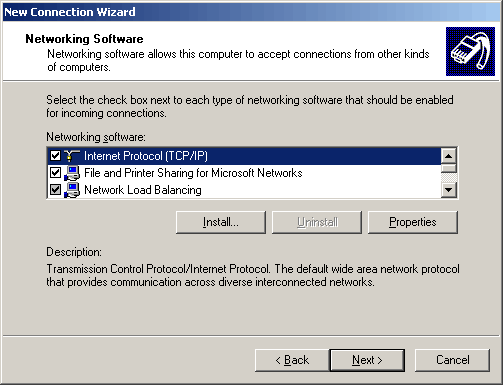Screen dimensions: 503x385
Task: Uncheck the Internet Protocol (TCP/IP) checkbox
Action: click(55, 156)
